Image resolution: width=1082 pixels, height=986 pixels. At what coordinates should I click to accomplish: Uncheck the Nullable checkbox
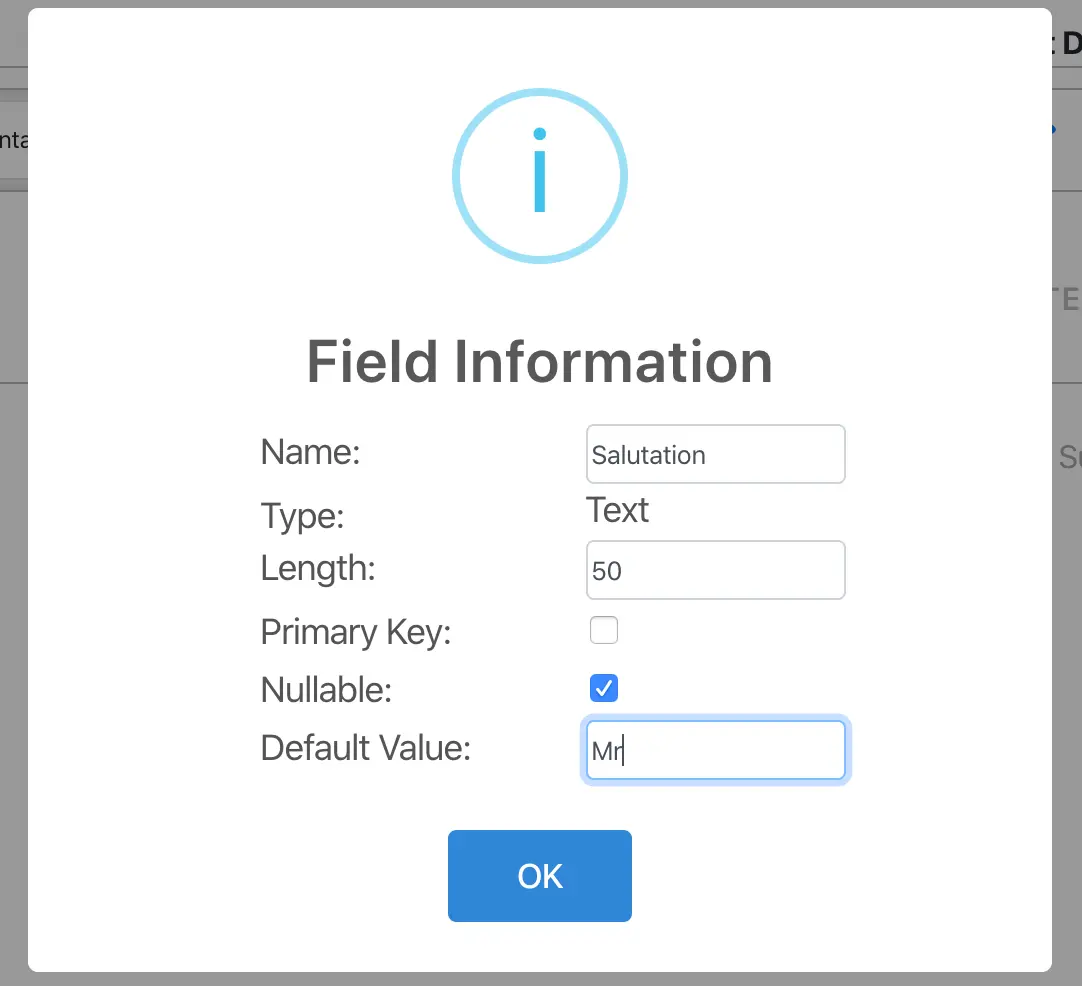604,688
